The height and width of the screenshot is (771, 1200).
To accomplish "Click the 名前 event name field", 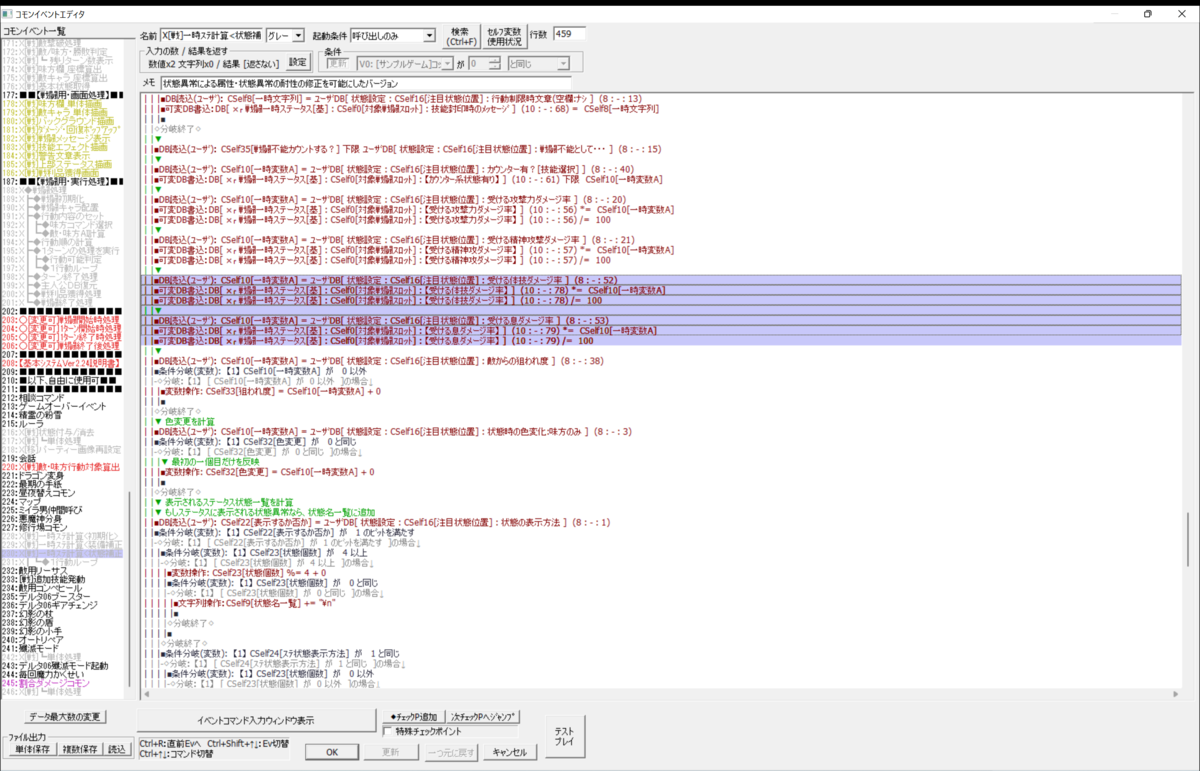I will (x=211, y=36).
